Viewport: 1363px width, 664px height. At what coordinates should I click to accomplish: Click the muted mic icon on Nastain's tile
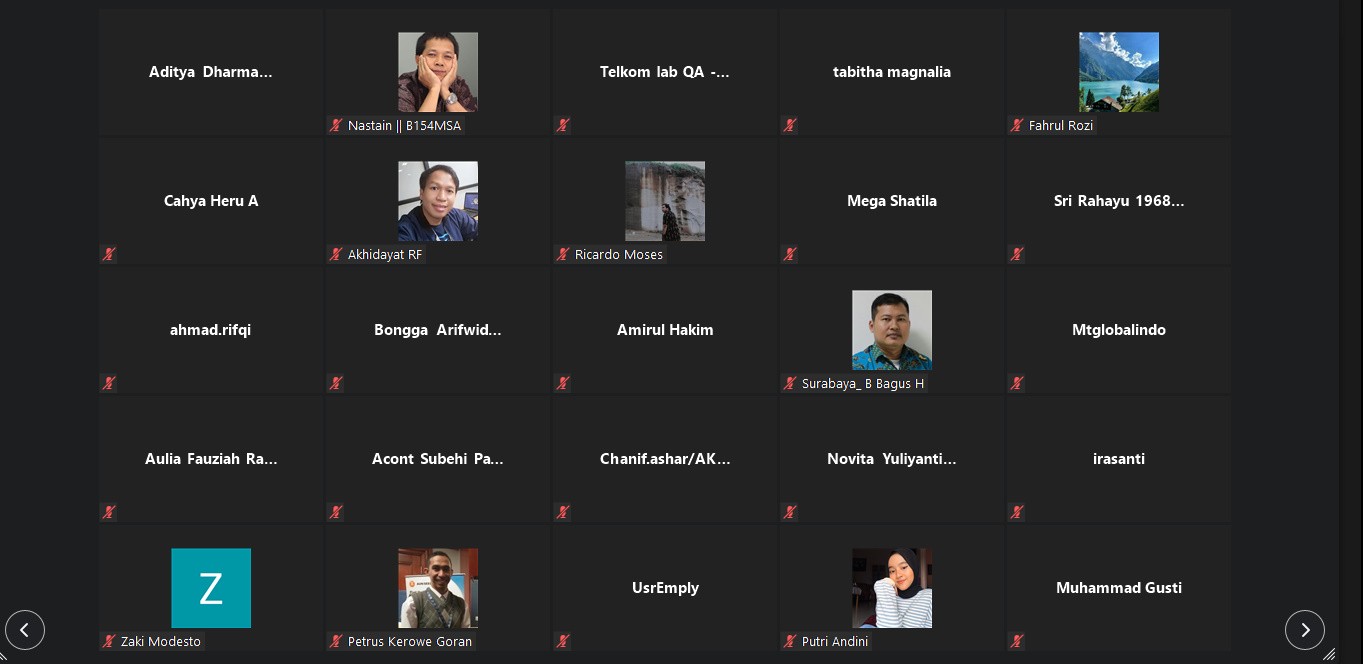(336, 125)
